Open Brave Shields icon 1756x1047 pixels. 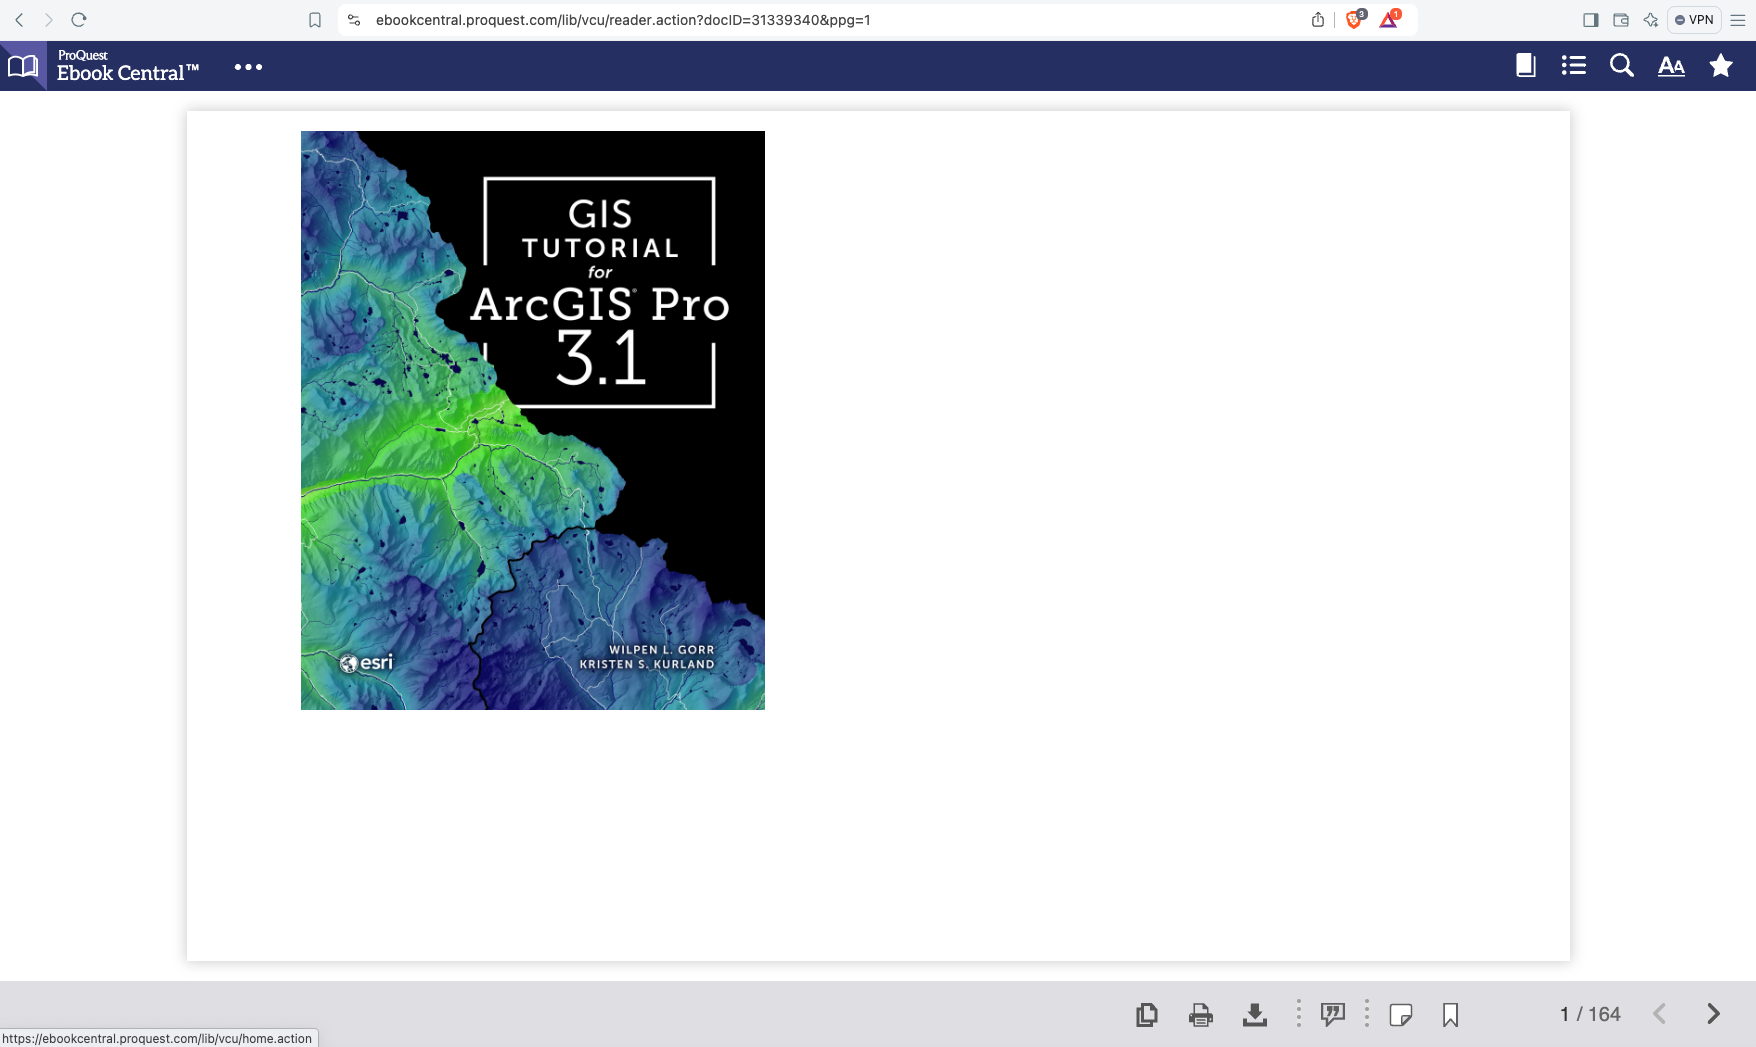(1355, 20)
